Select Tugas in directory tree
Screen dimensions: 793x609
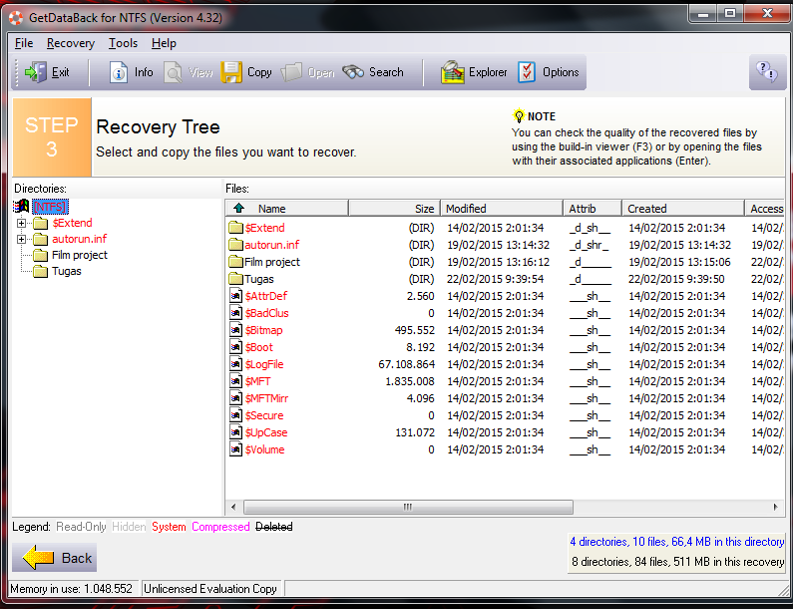66,272
